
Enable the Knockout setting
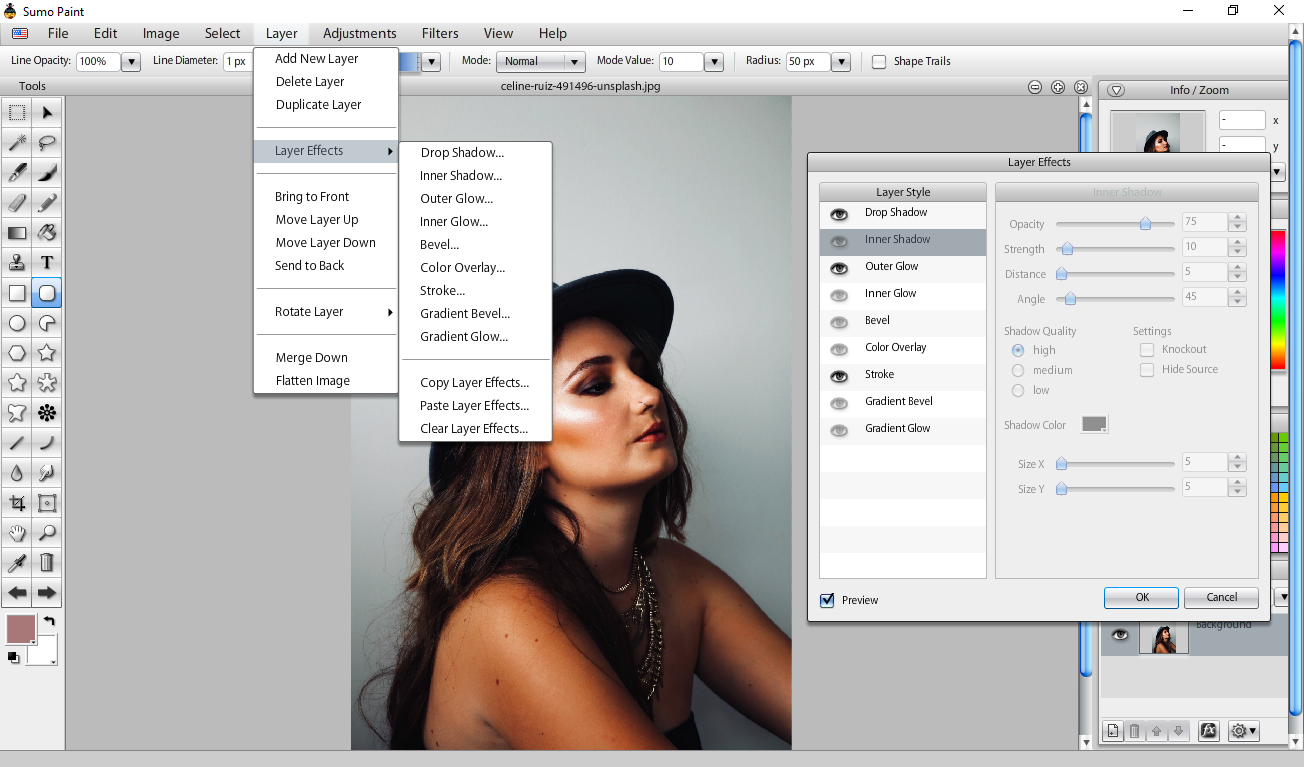point(1146,349)
